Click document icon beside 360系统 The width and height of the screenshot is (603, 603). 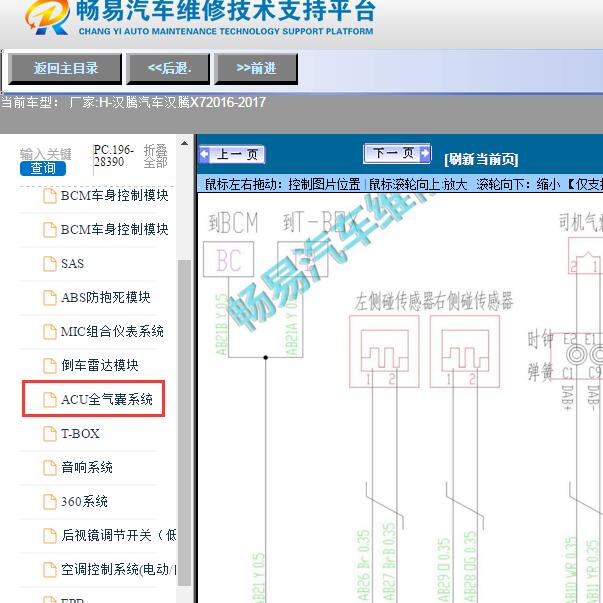[50, 501]
